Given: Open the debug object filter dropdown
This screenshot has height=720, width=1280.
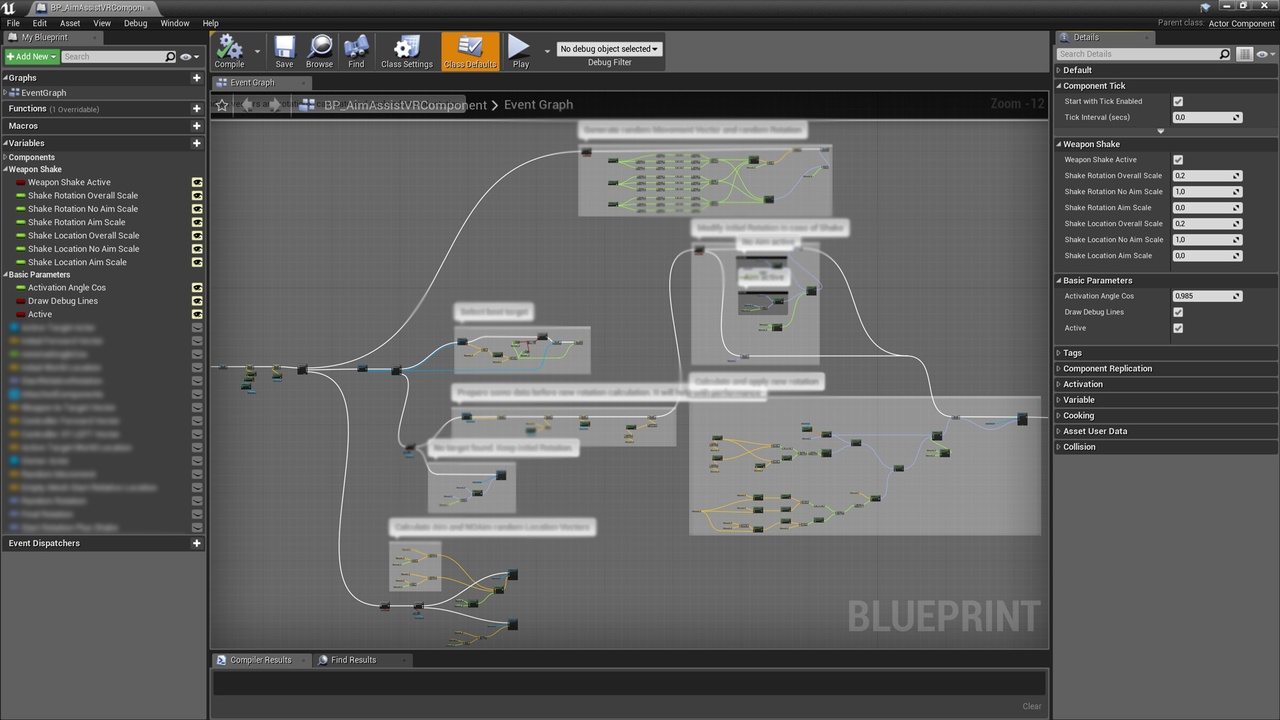Looking at the screenshot, I should (609, 49).
